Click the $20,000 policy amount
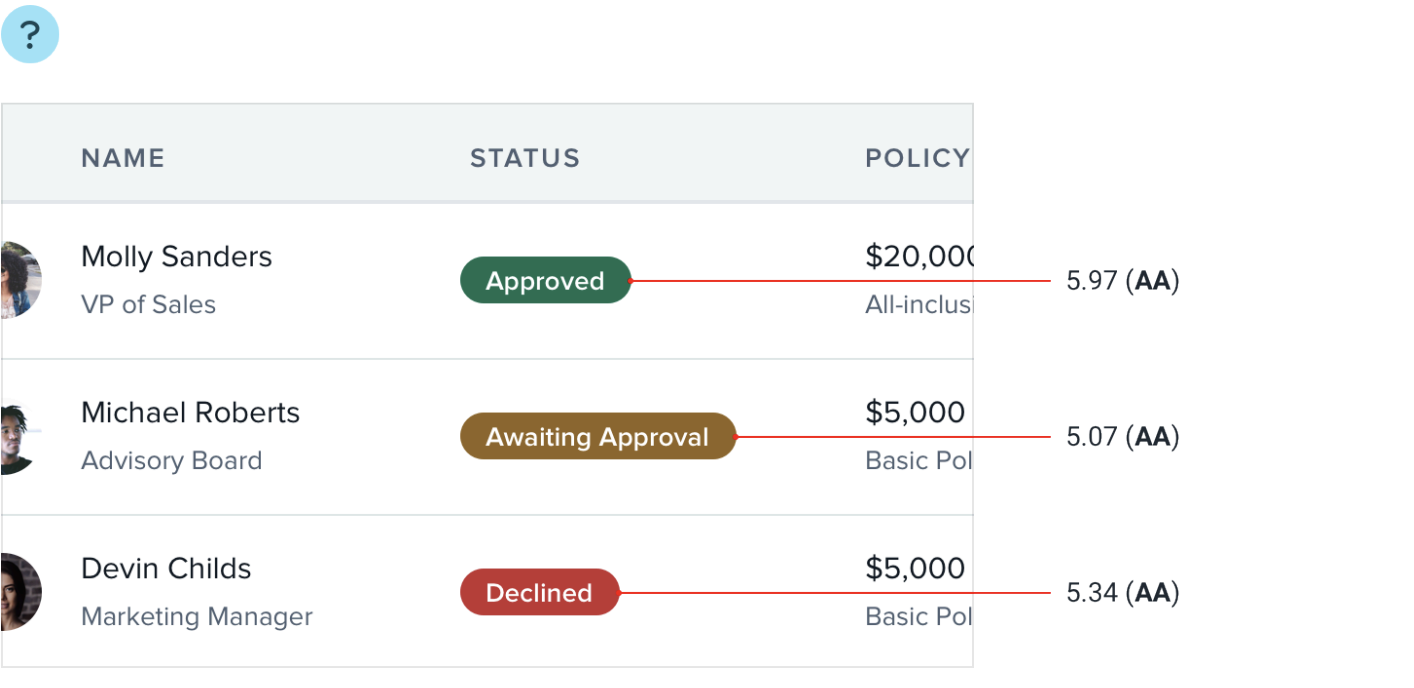The height and width of the screenshot is (688, 1414). point(919,257)
